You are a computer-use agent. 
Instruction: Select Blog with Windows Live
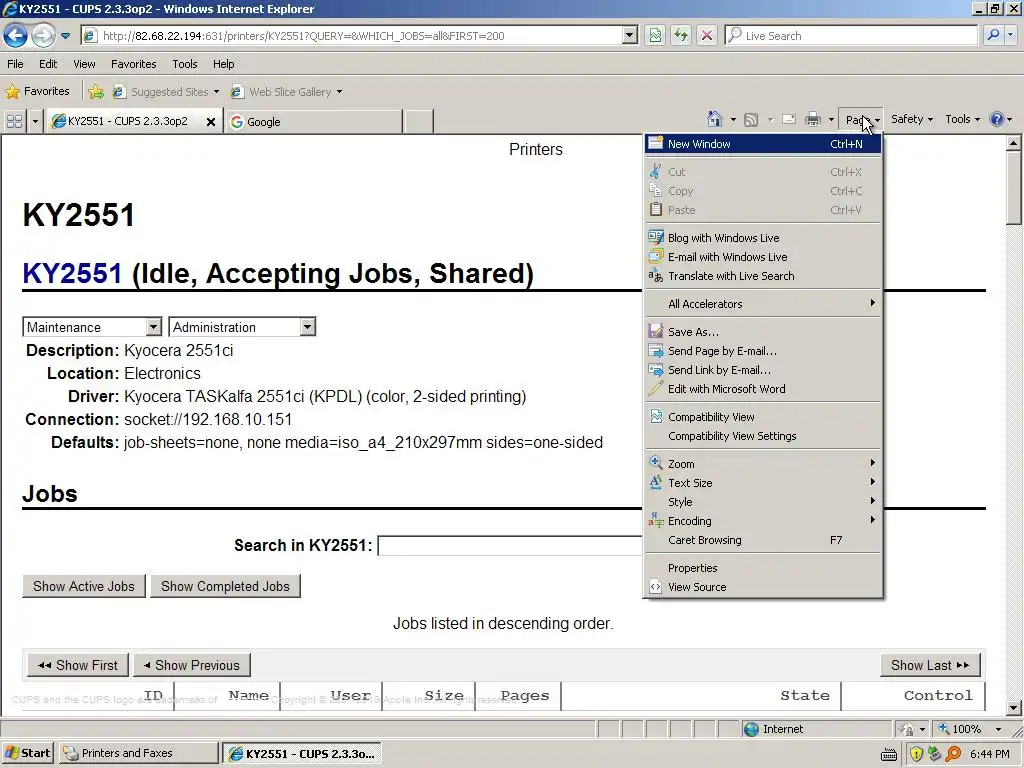point(763,238)
